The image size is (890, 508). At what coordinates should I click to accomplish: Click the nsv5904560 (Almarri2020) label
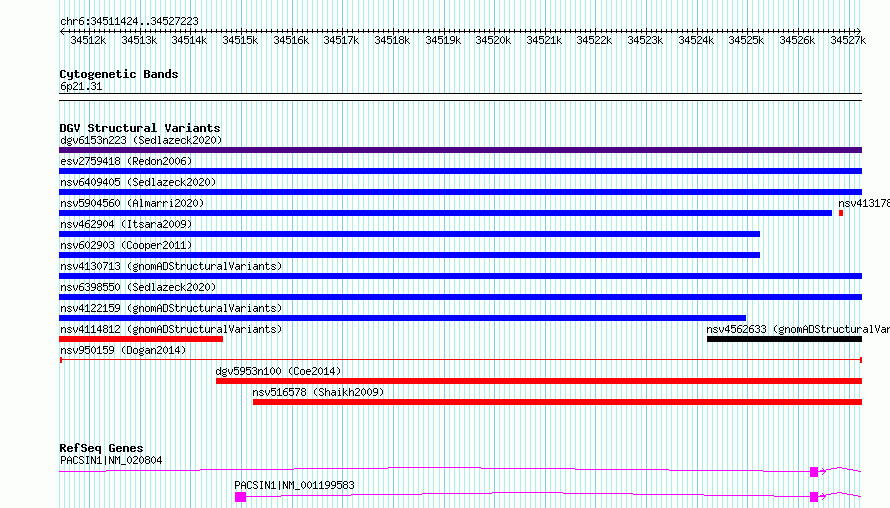(132, 203)
